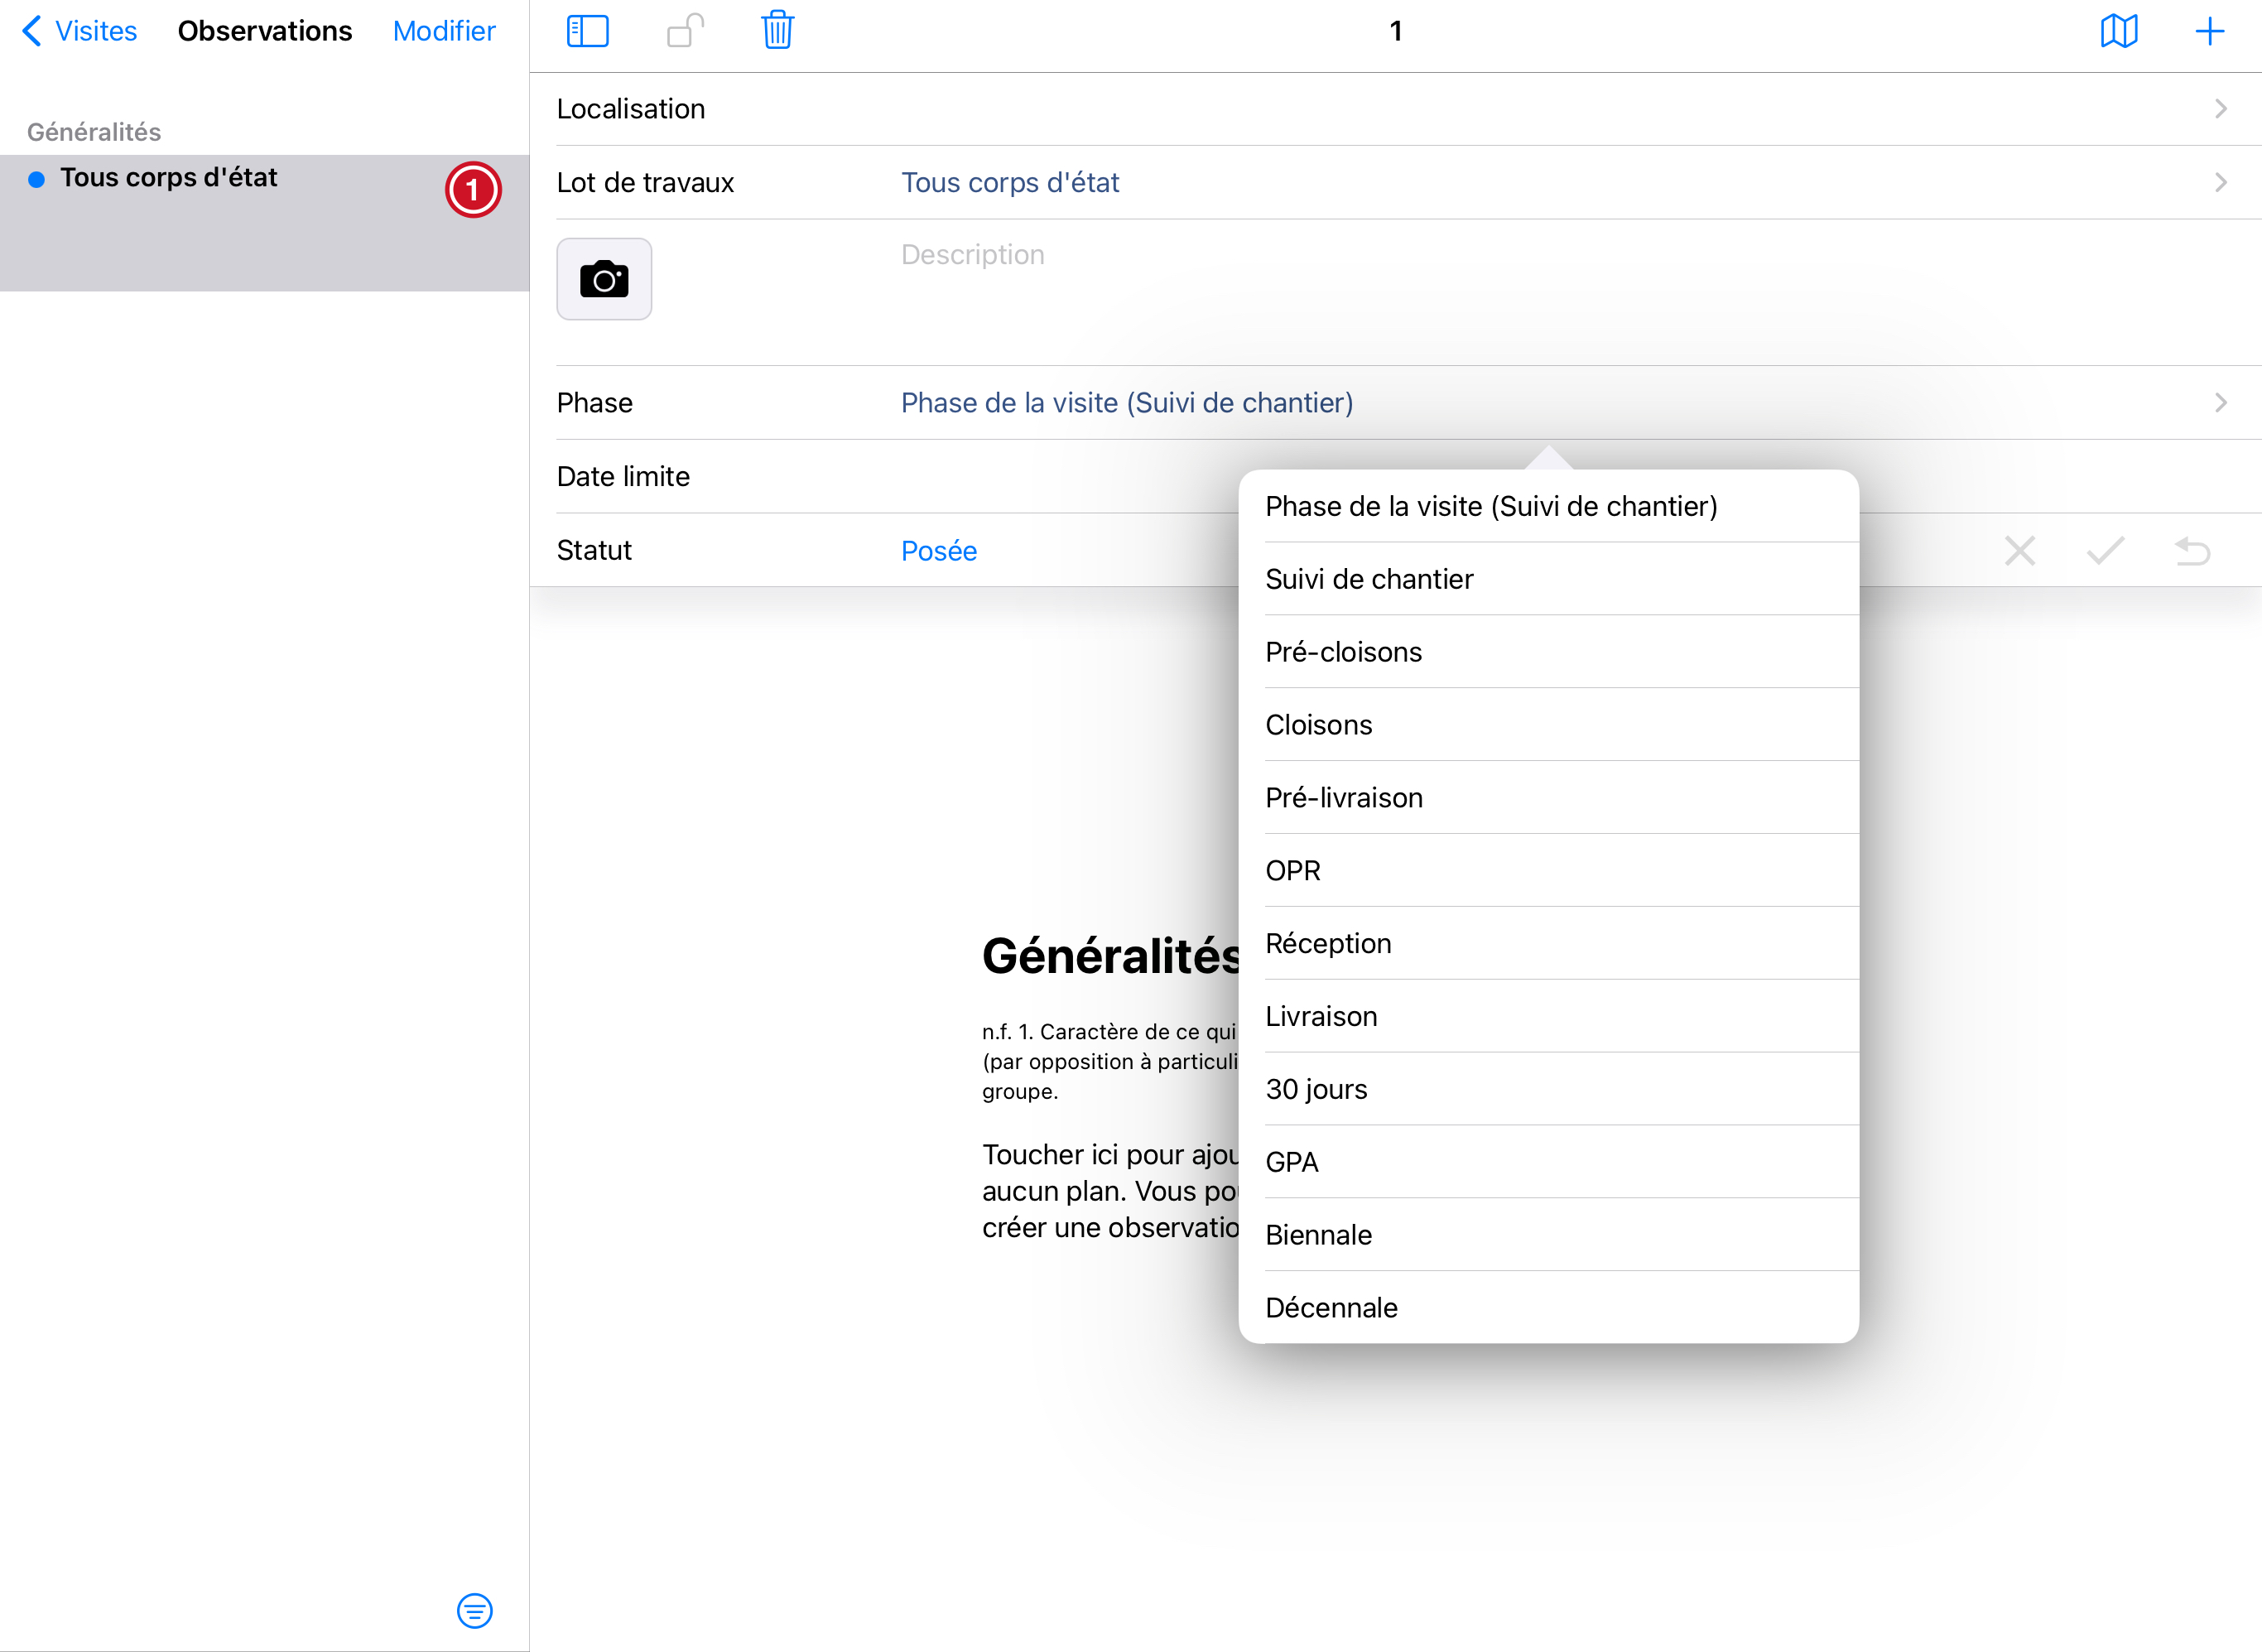The height and width of the screenshot is (1652, 2262).
Task: Mark status with the checkmark icon
Action: (x=2105, y=551)
